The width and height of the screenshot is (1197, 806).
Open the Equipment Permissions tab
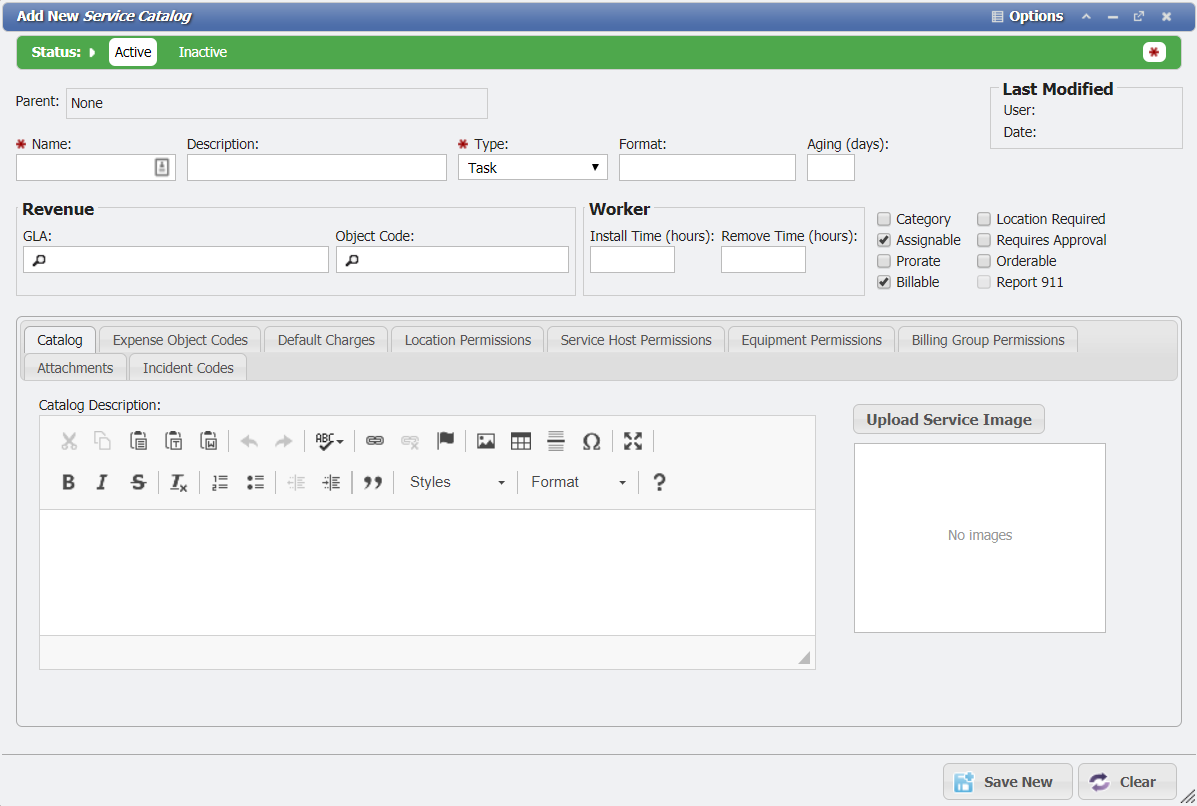[x=811, y=339]
